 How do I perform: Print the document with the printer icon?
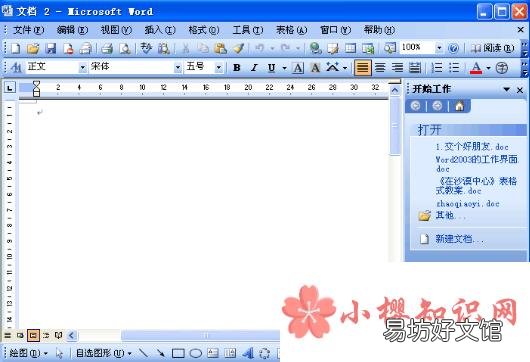pyautogui.click(x=107, y=48)
